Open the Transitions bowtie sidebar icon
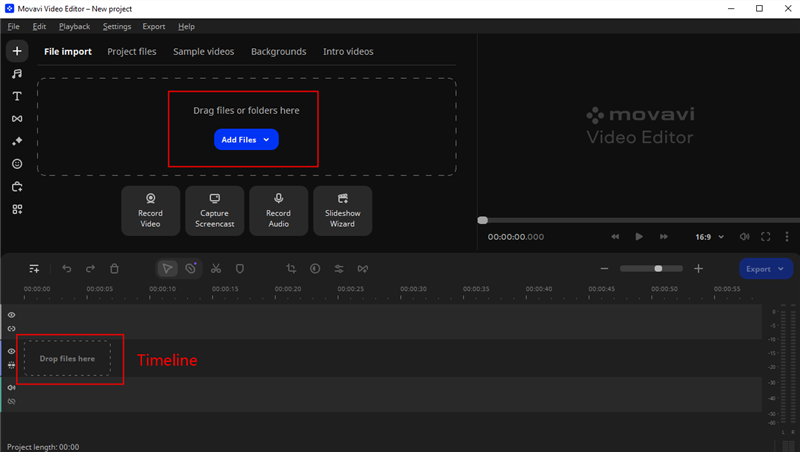 [x=17, y=119]
